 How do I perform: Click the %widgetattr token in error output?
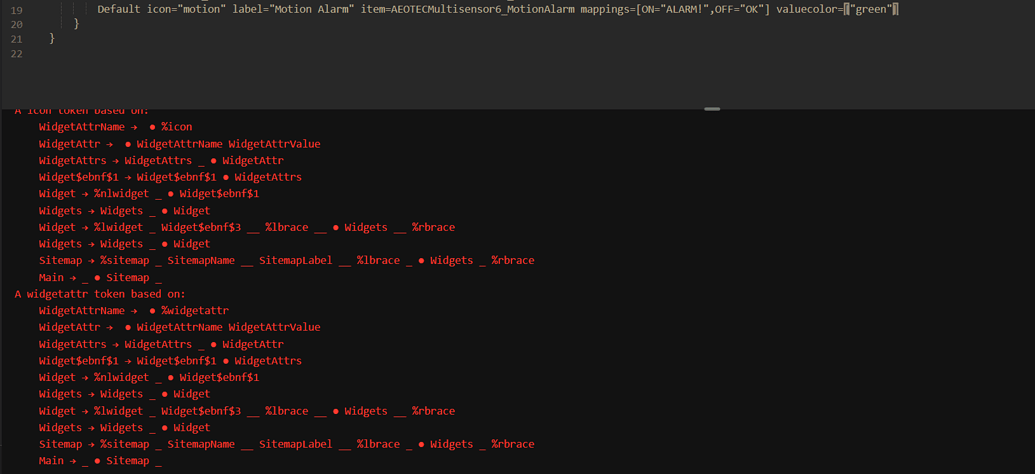195,311
